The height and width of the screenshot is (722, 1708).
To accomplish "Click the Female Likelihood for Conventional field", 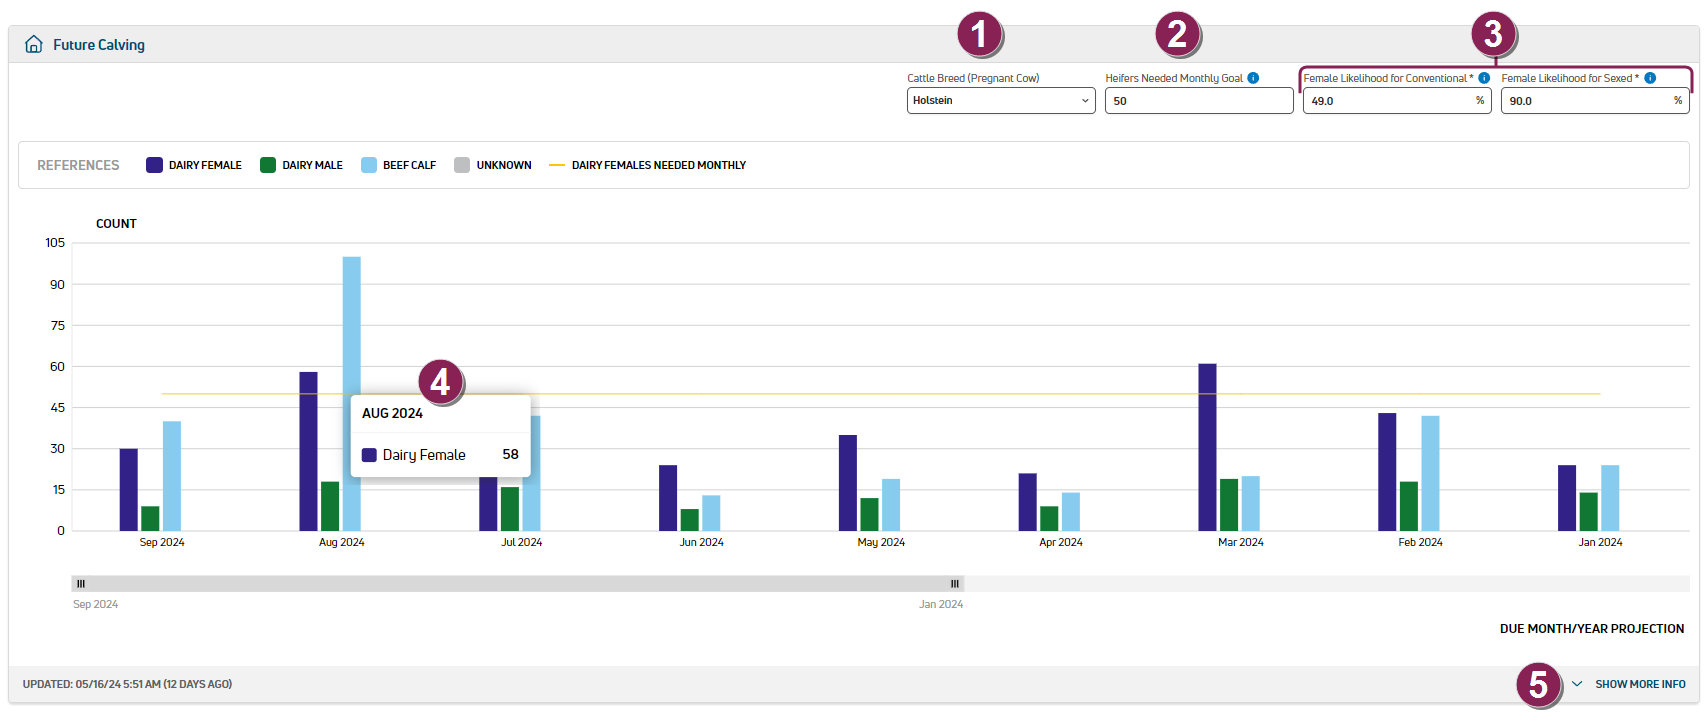I will point(1390,101).
